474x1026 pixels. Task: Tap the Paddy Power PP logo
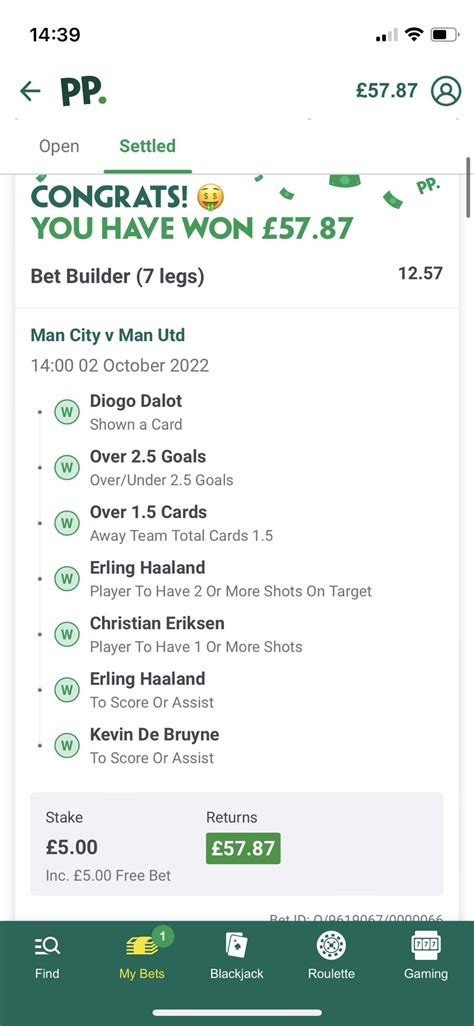(83, 91)
